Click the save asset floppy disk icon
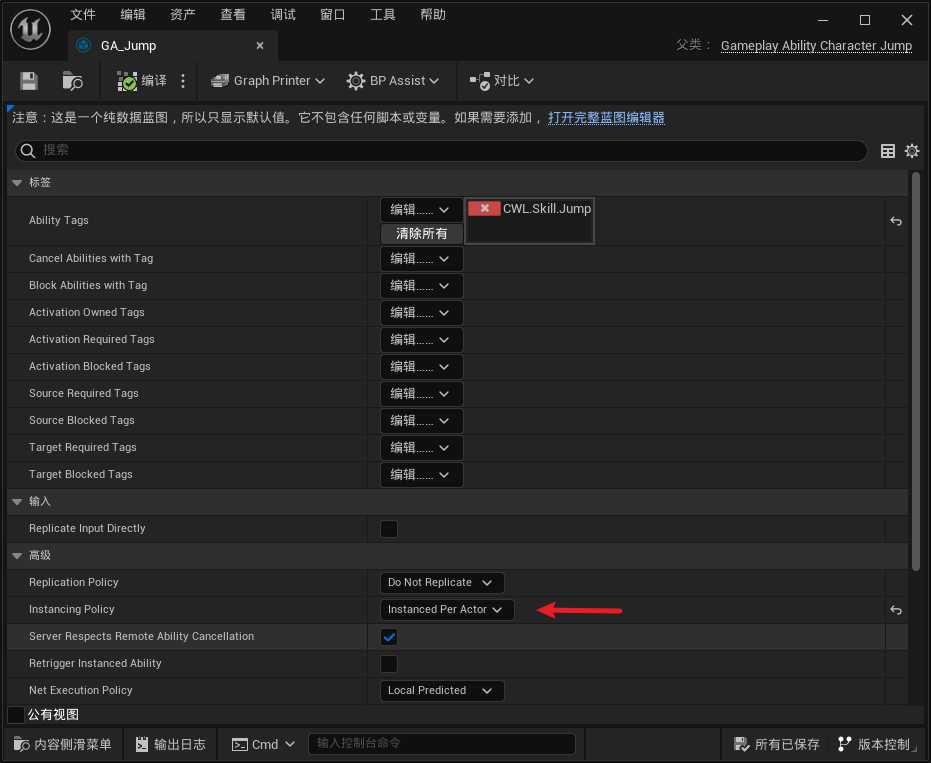 [x=29, y=81]
